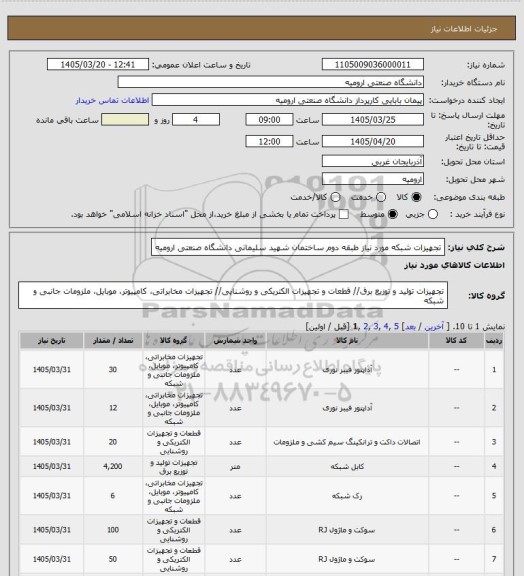This screenshot has width=524, height=576.
Task: Go to results page 2
Action: pos(366,326)
